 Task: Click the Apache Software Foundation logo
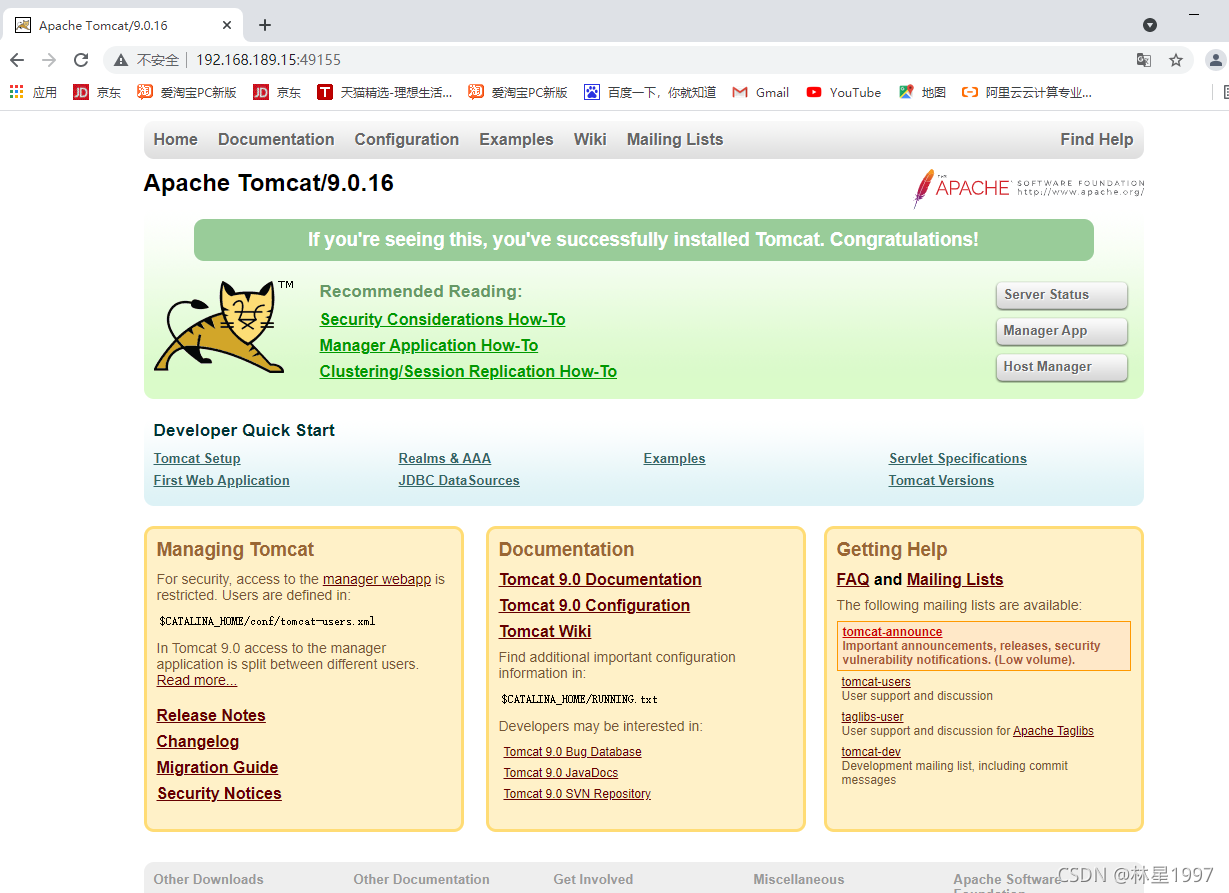[1028, 188]
